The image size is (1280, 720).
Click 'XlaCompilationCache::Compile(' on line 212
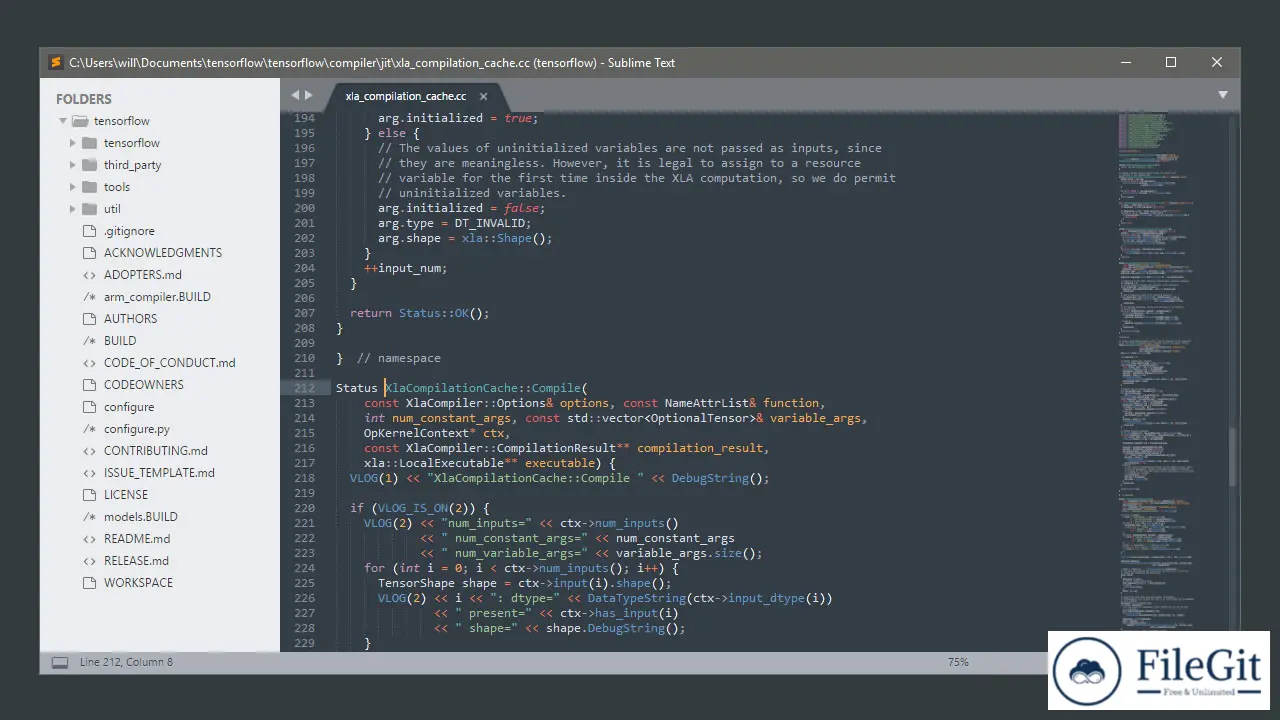[487, 388]
